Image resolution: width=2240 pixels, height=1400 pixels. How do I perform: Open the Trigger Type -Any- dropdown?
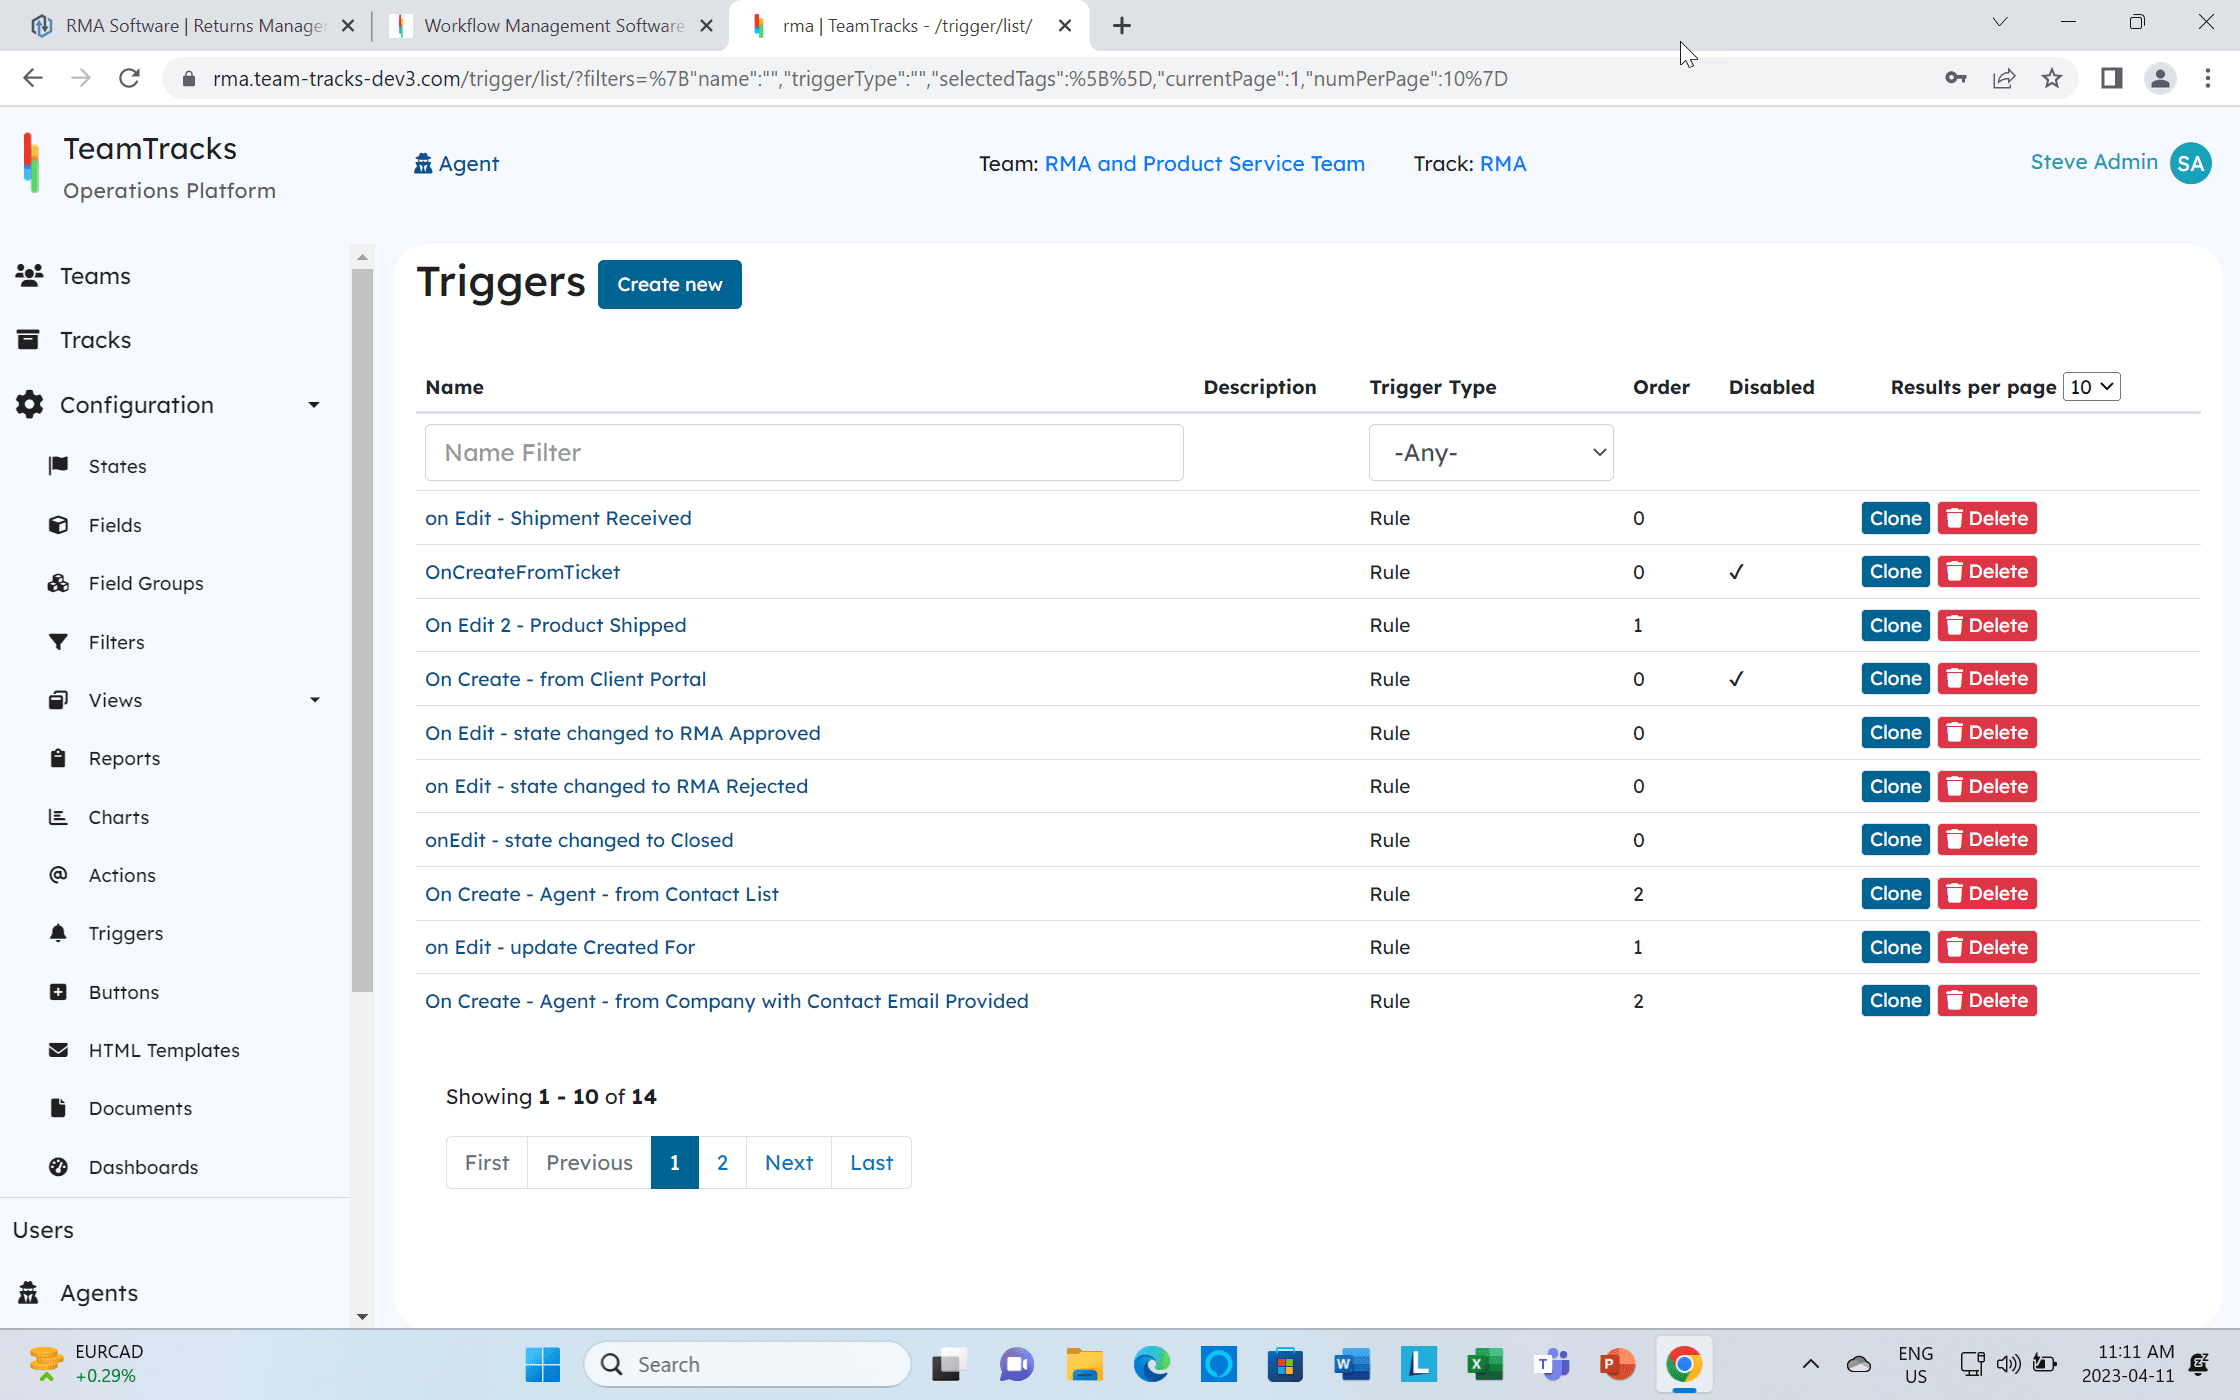[1490, 453]
